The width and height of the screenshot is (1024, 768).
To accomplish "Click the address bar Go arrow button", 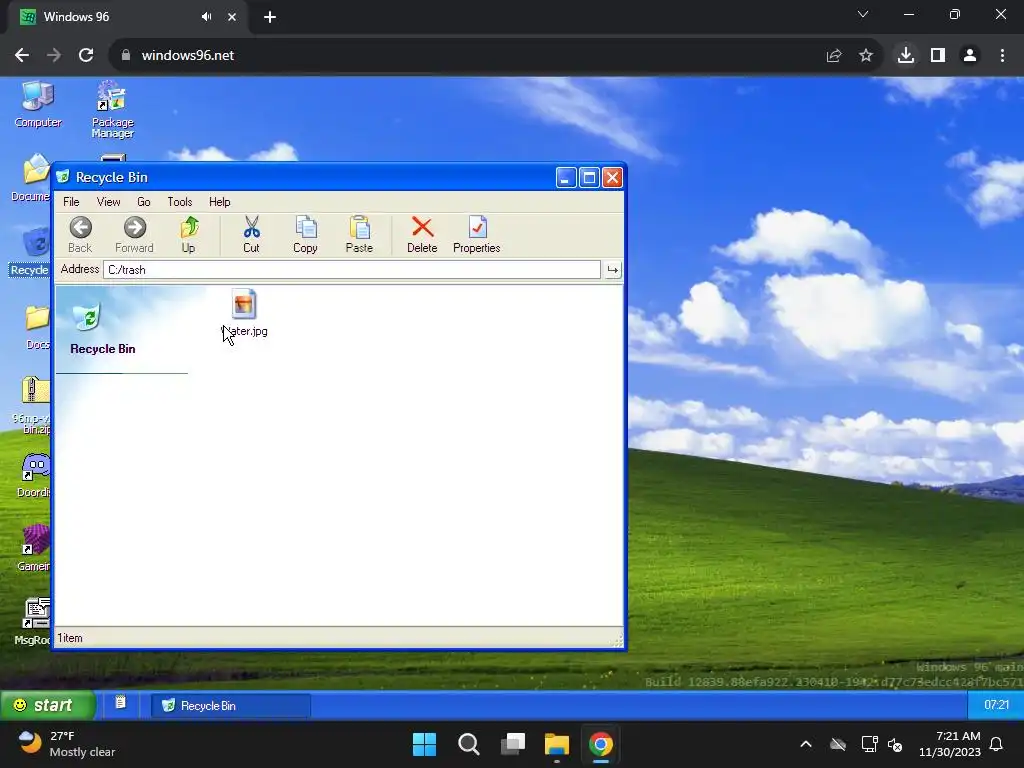I will (612, 270).
